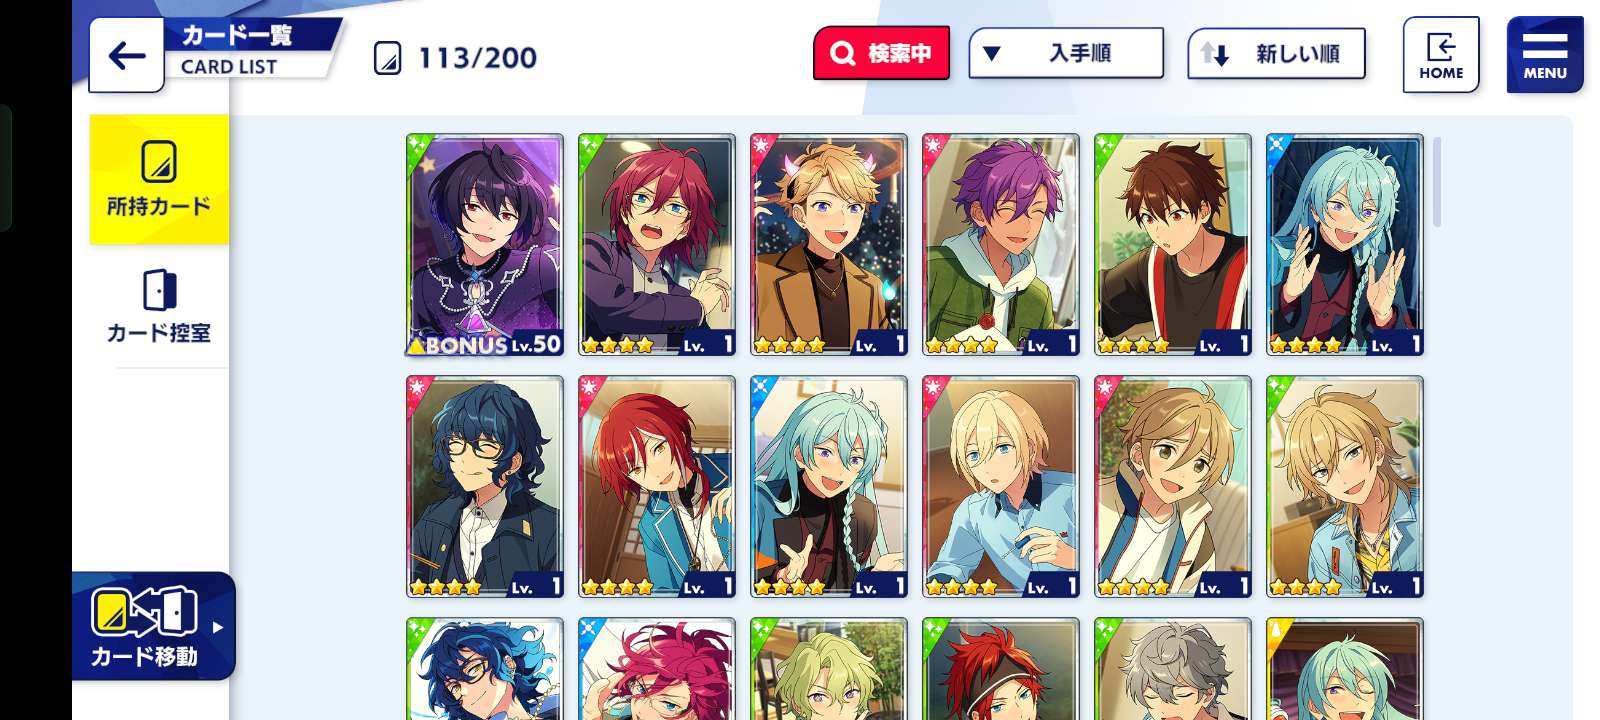The width and height of the screenshot is (1600, 720).
Task: Click the dropdown triangle on 入手順
Action: click(x=991, y=53)
